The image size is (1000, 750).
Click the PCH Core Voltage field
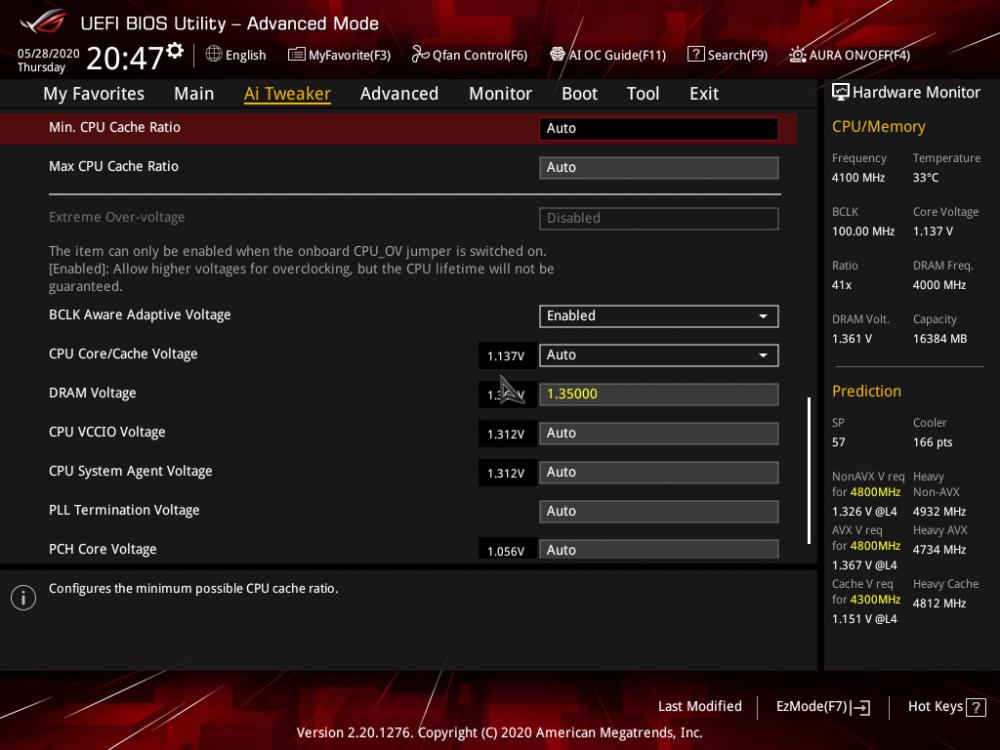coord(659,549)
